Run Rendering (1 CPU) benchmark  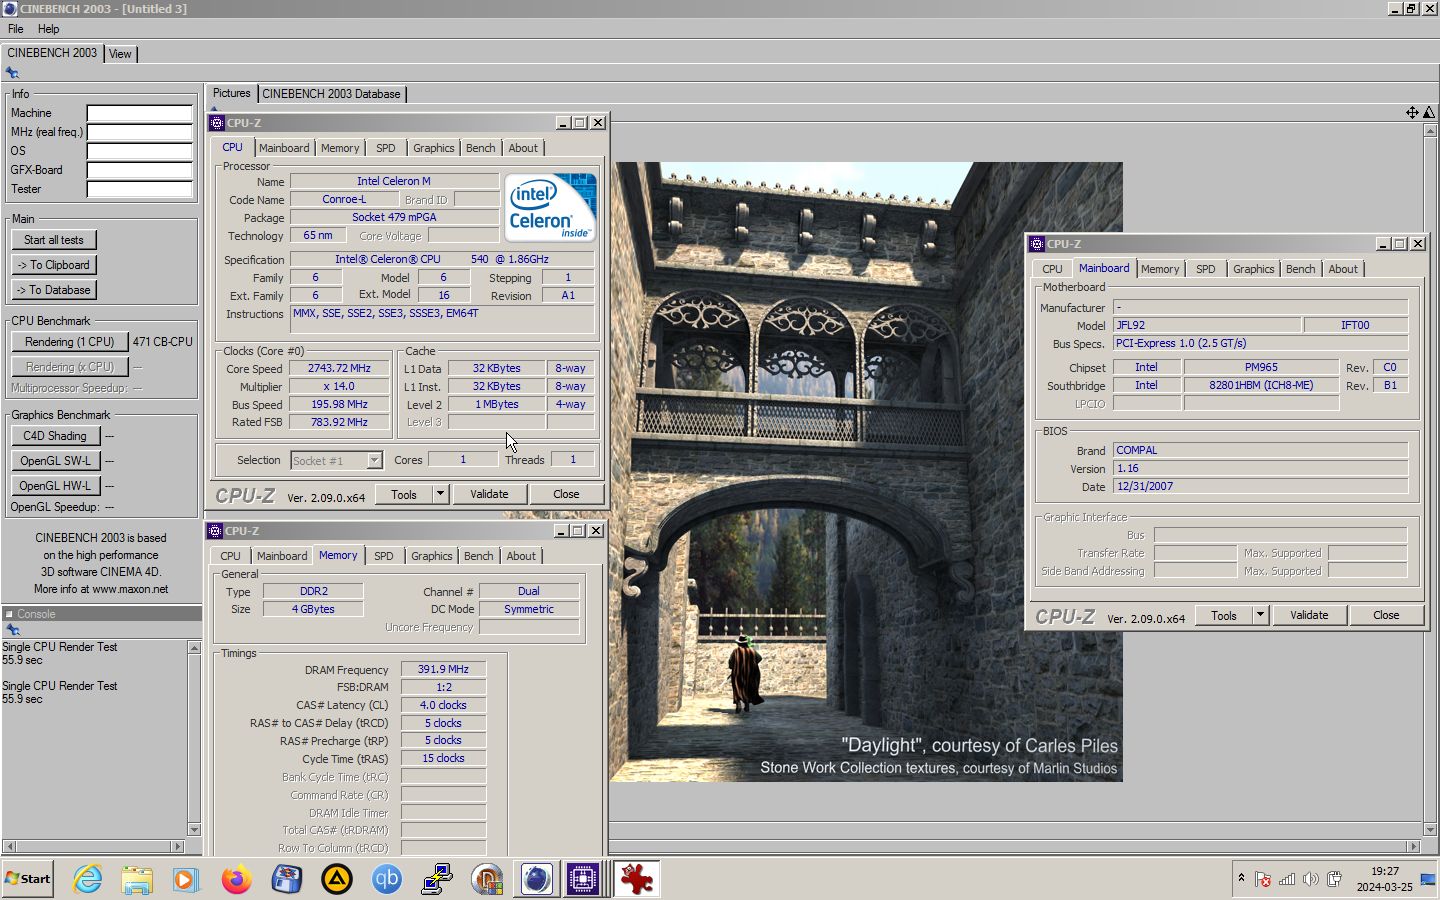click(69, 342)
